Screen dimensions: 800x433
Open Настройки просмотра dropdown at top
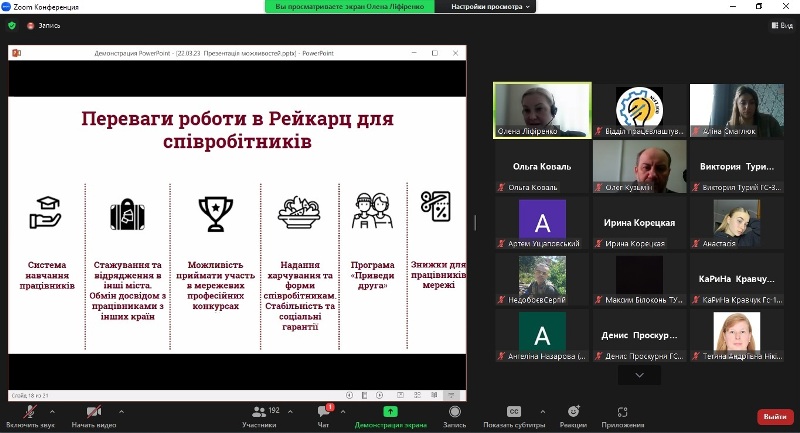click(490, 7)
